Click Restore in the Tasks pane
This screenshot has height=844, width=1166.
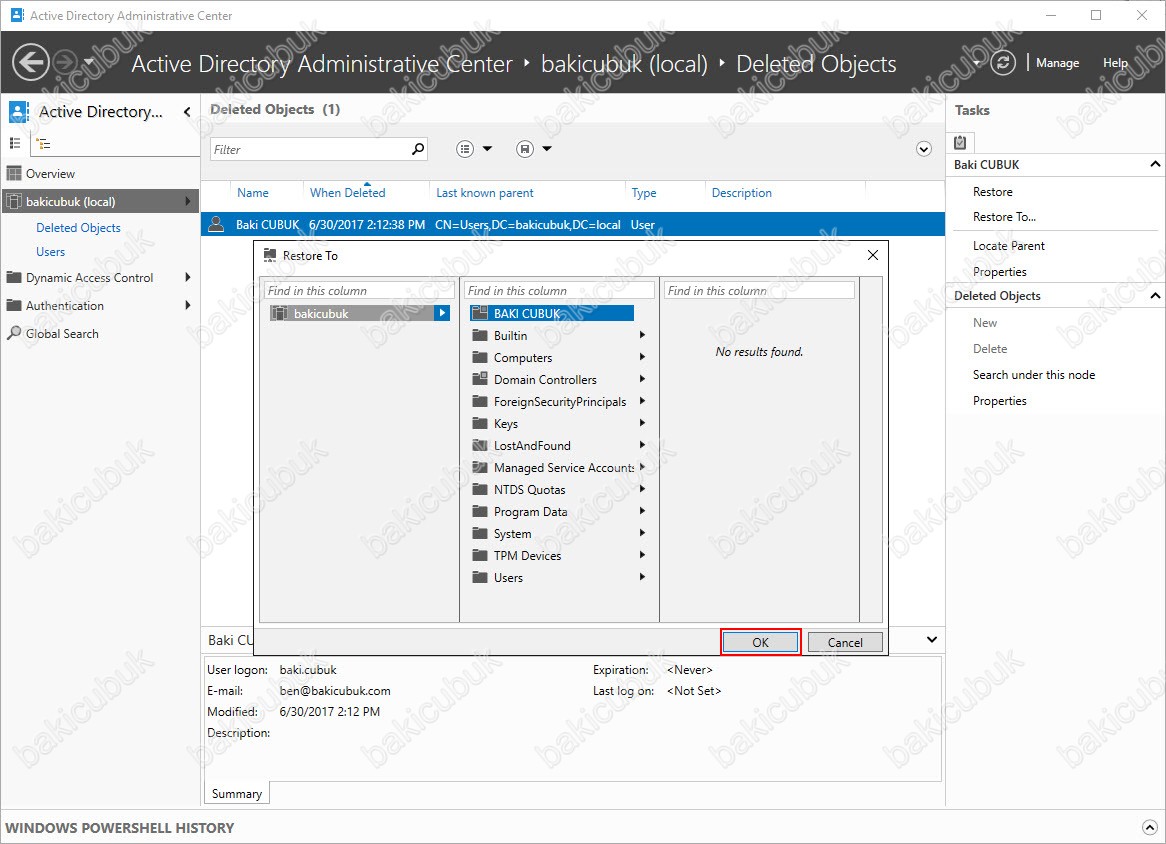(x=993, y=192)
